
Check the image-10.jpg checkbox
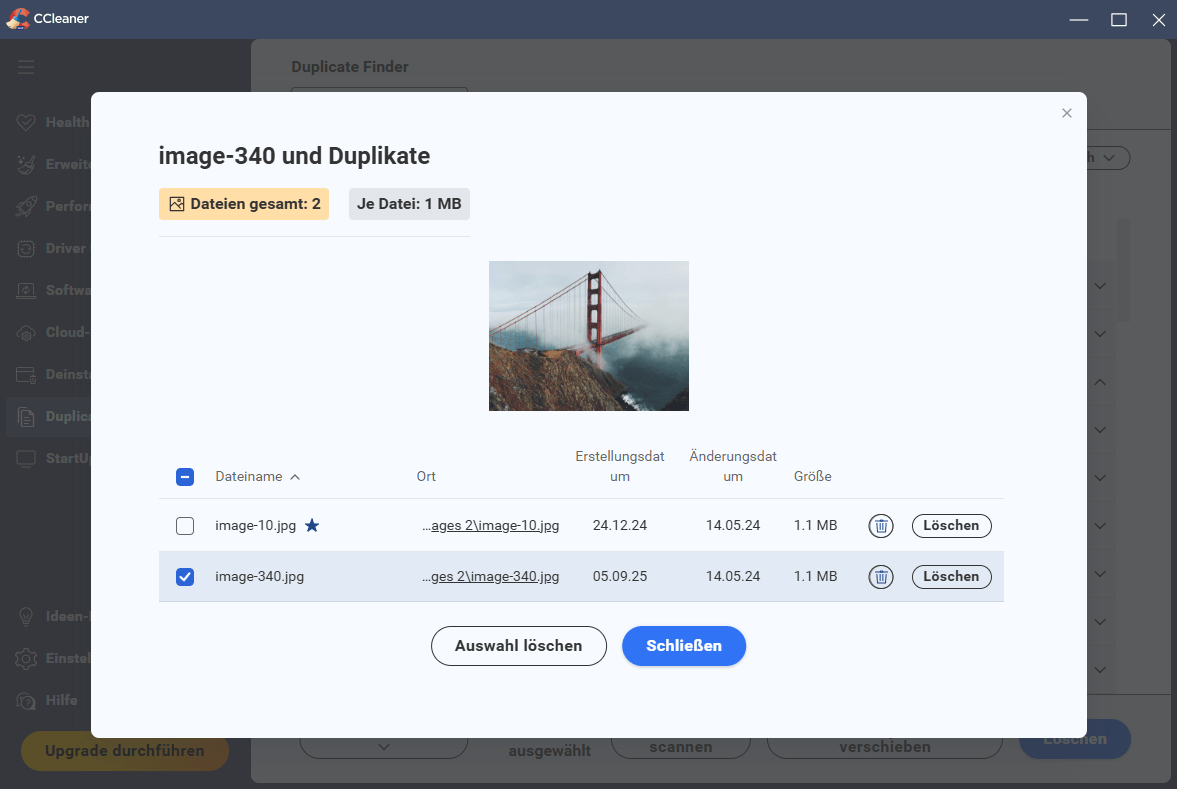(185, 526)
